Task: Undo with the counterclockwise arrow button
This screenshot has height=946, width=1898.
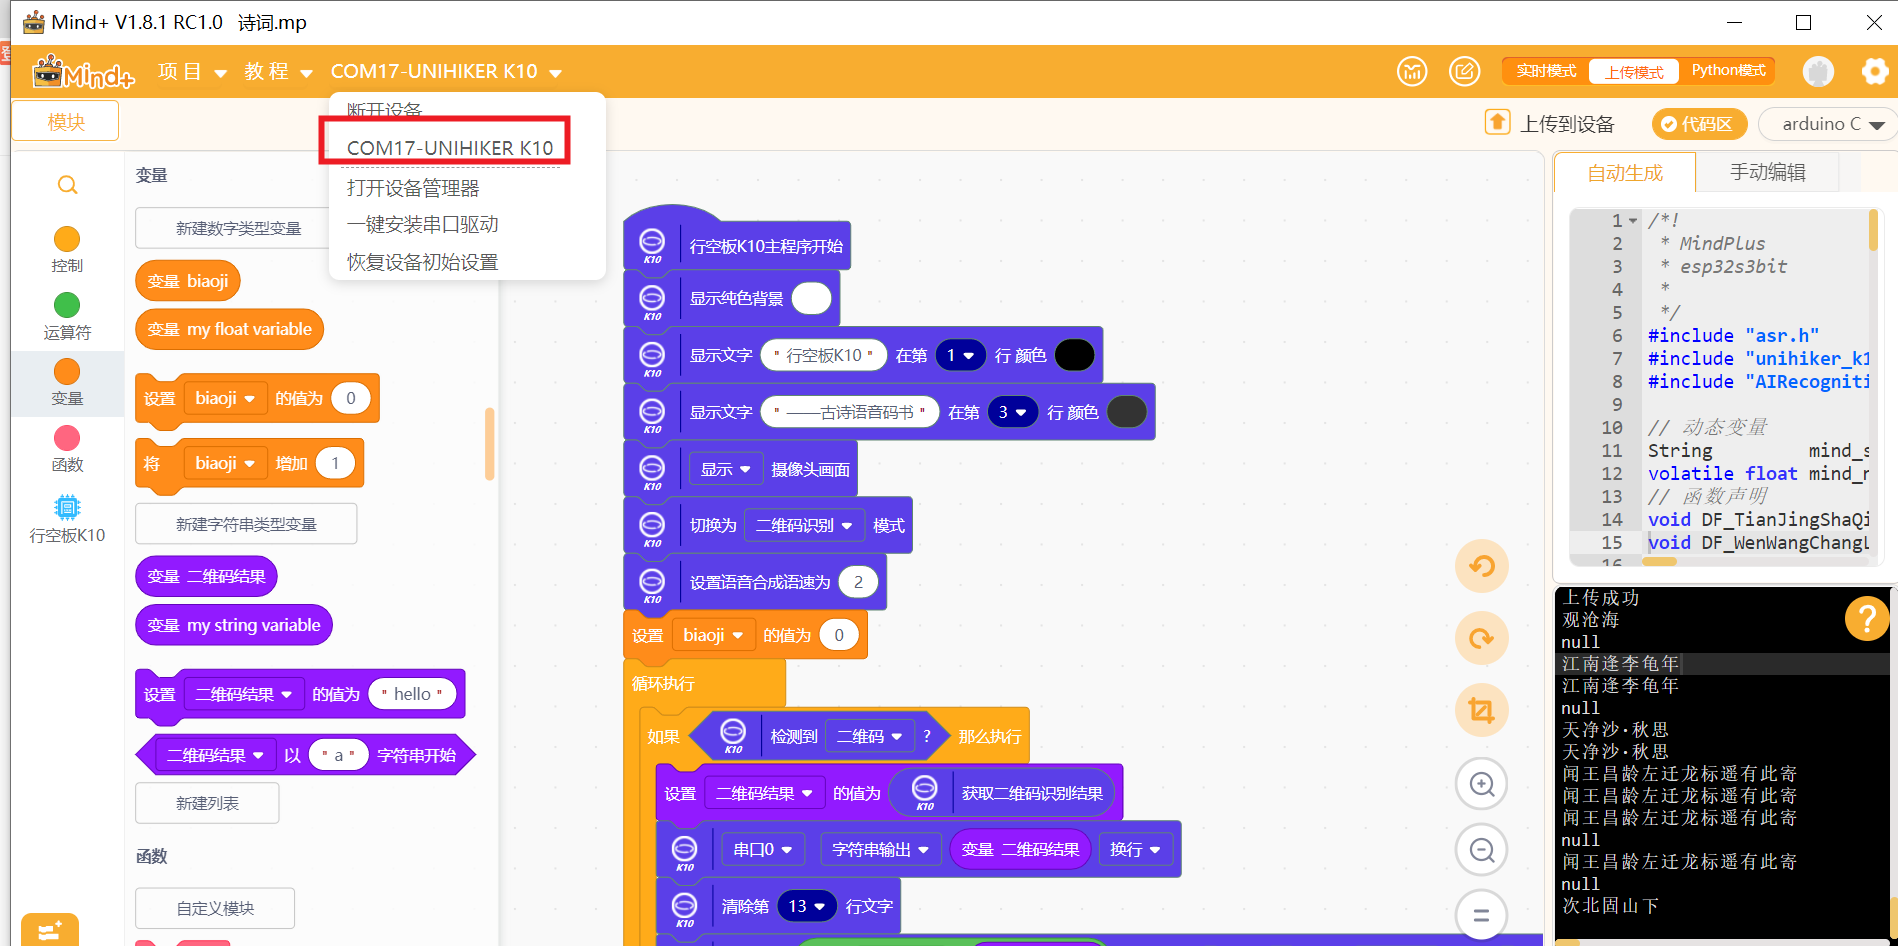Action: point(1481,566)
